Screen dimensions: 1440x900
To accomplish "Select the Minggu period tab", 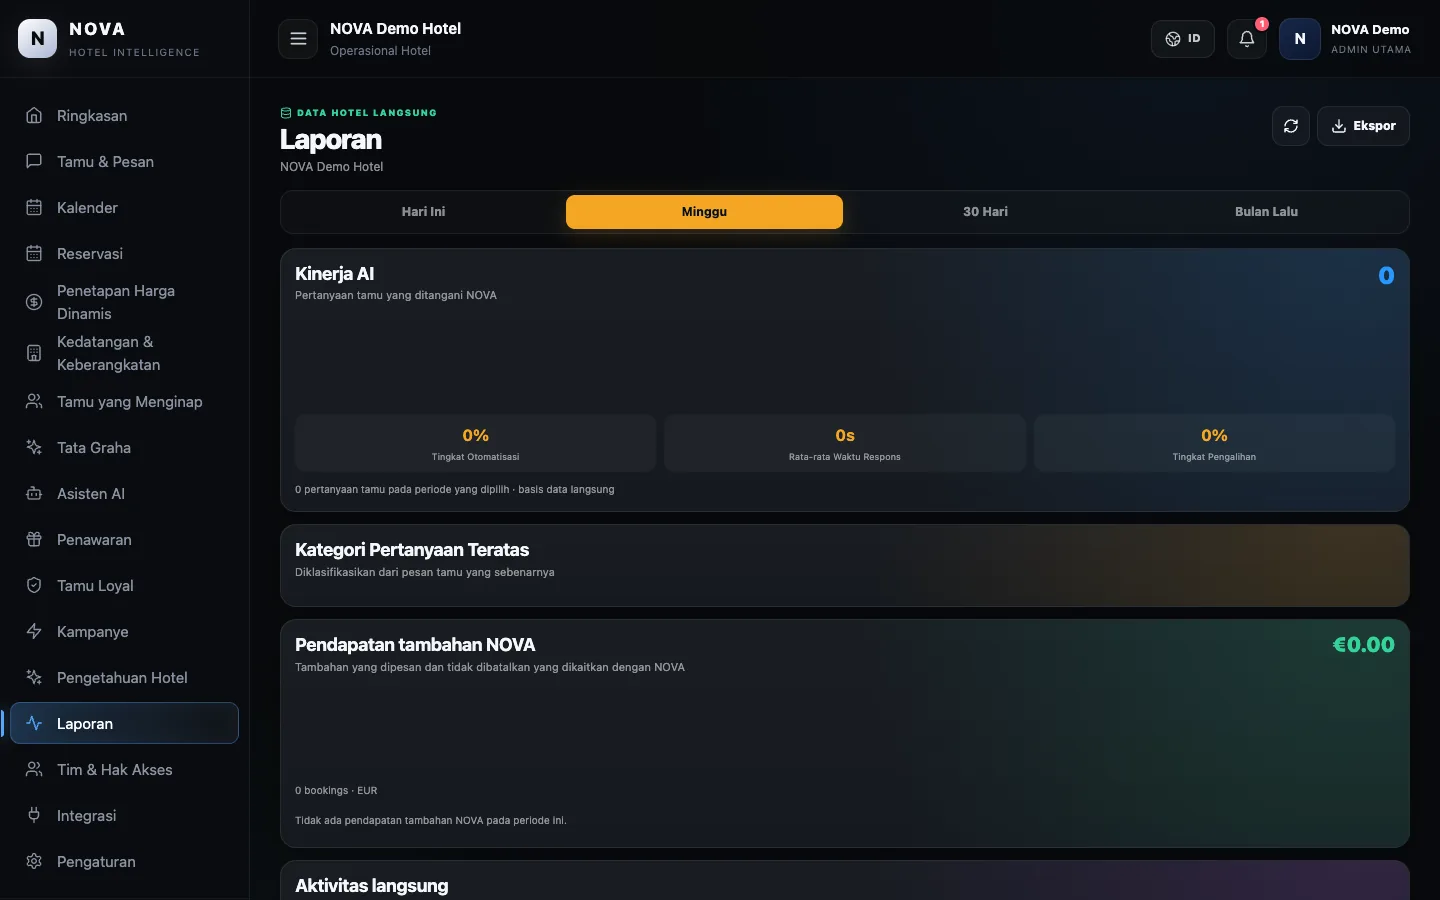I will [x=704, y=212].
